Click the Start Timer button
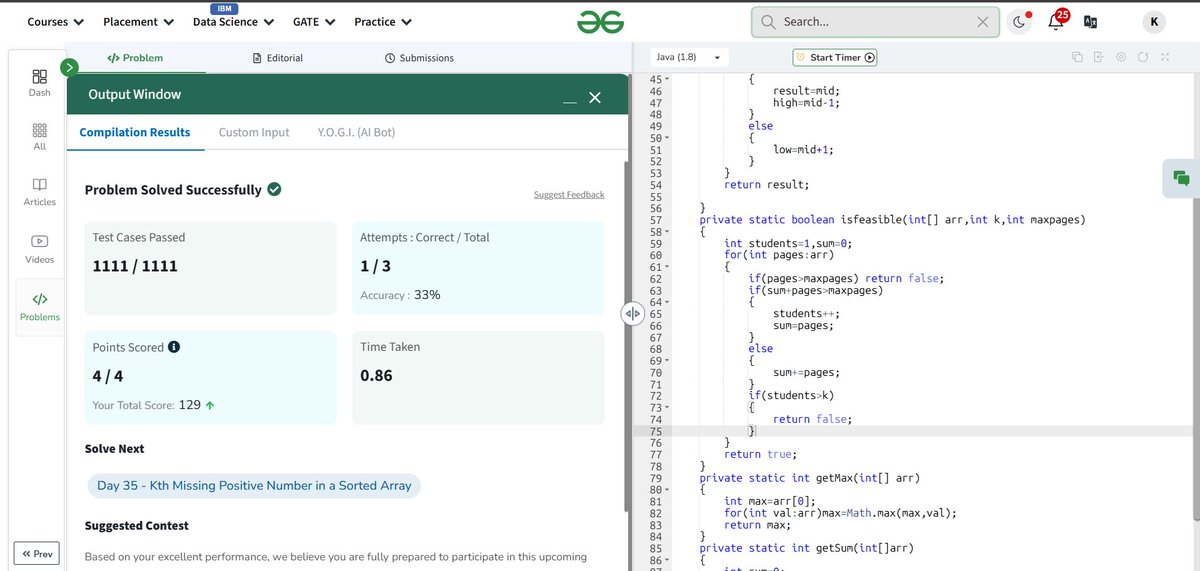This screenshot has width=1200, height=571. tap(835, 57)
